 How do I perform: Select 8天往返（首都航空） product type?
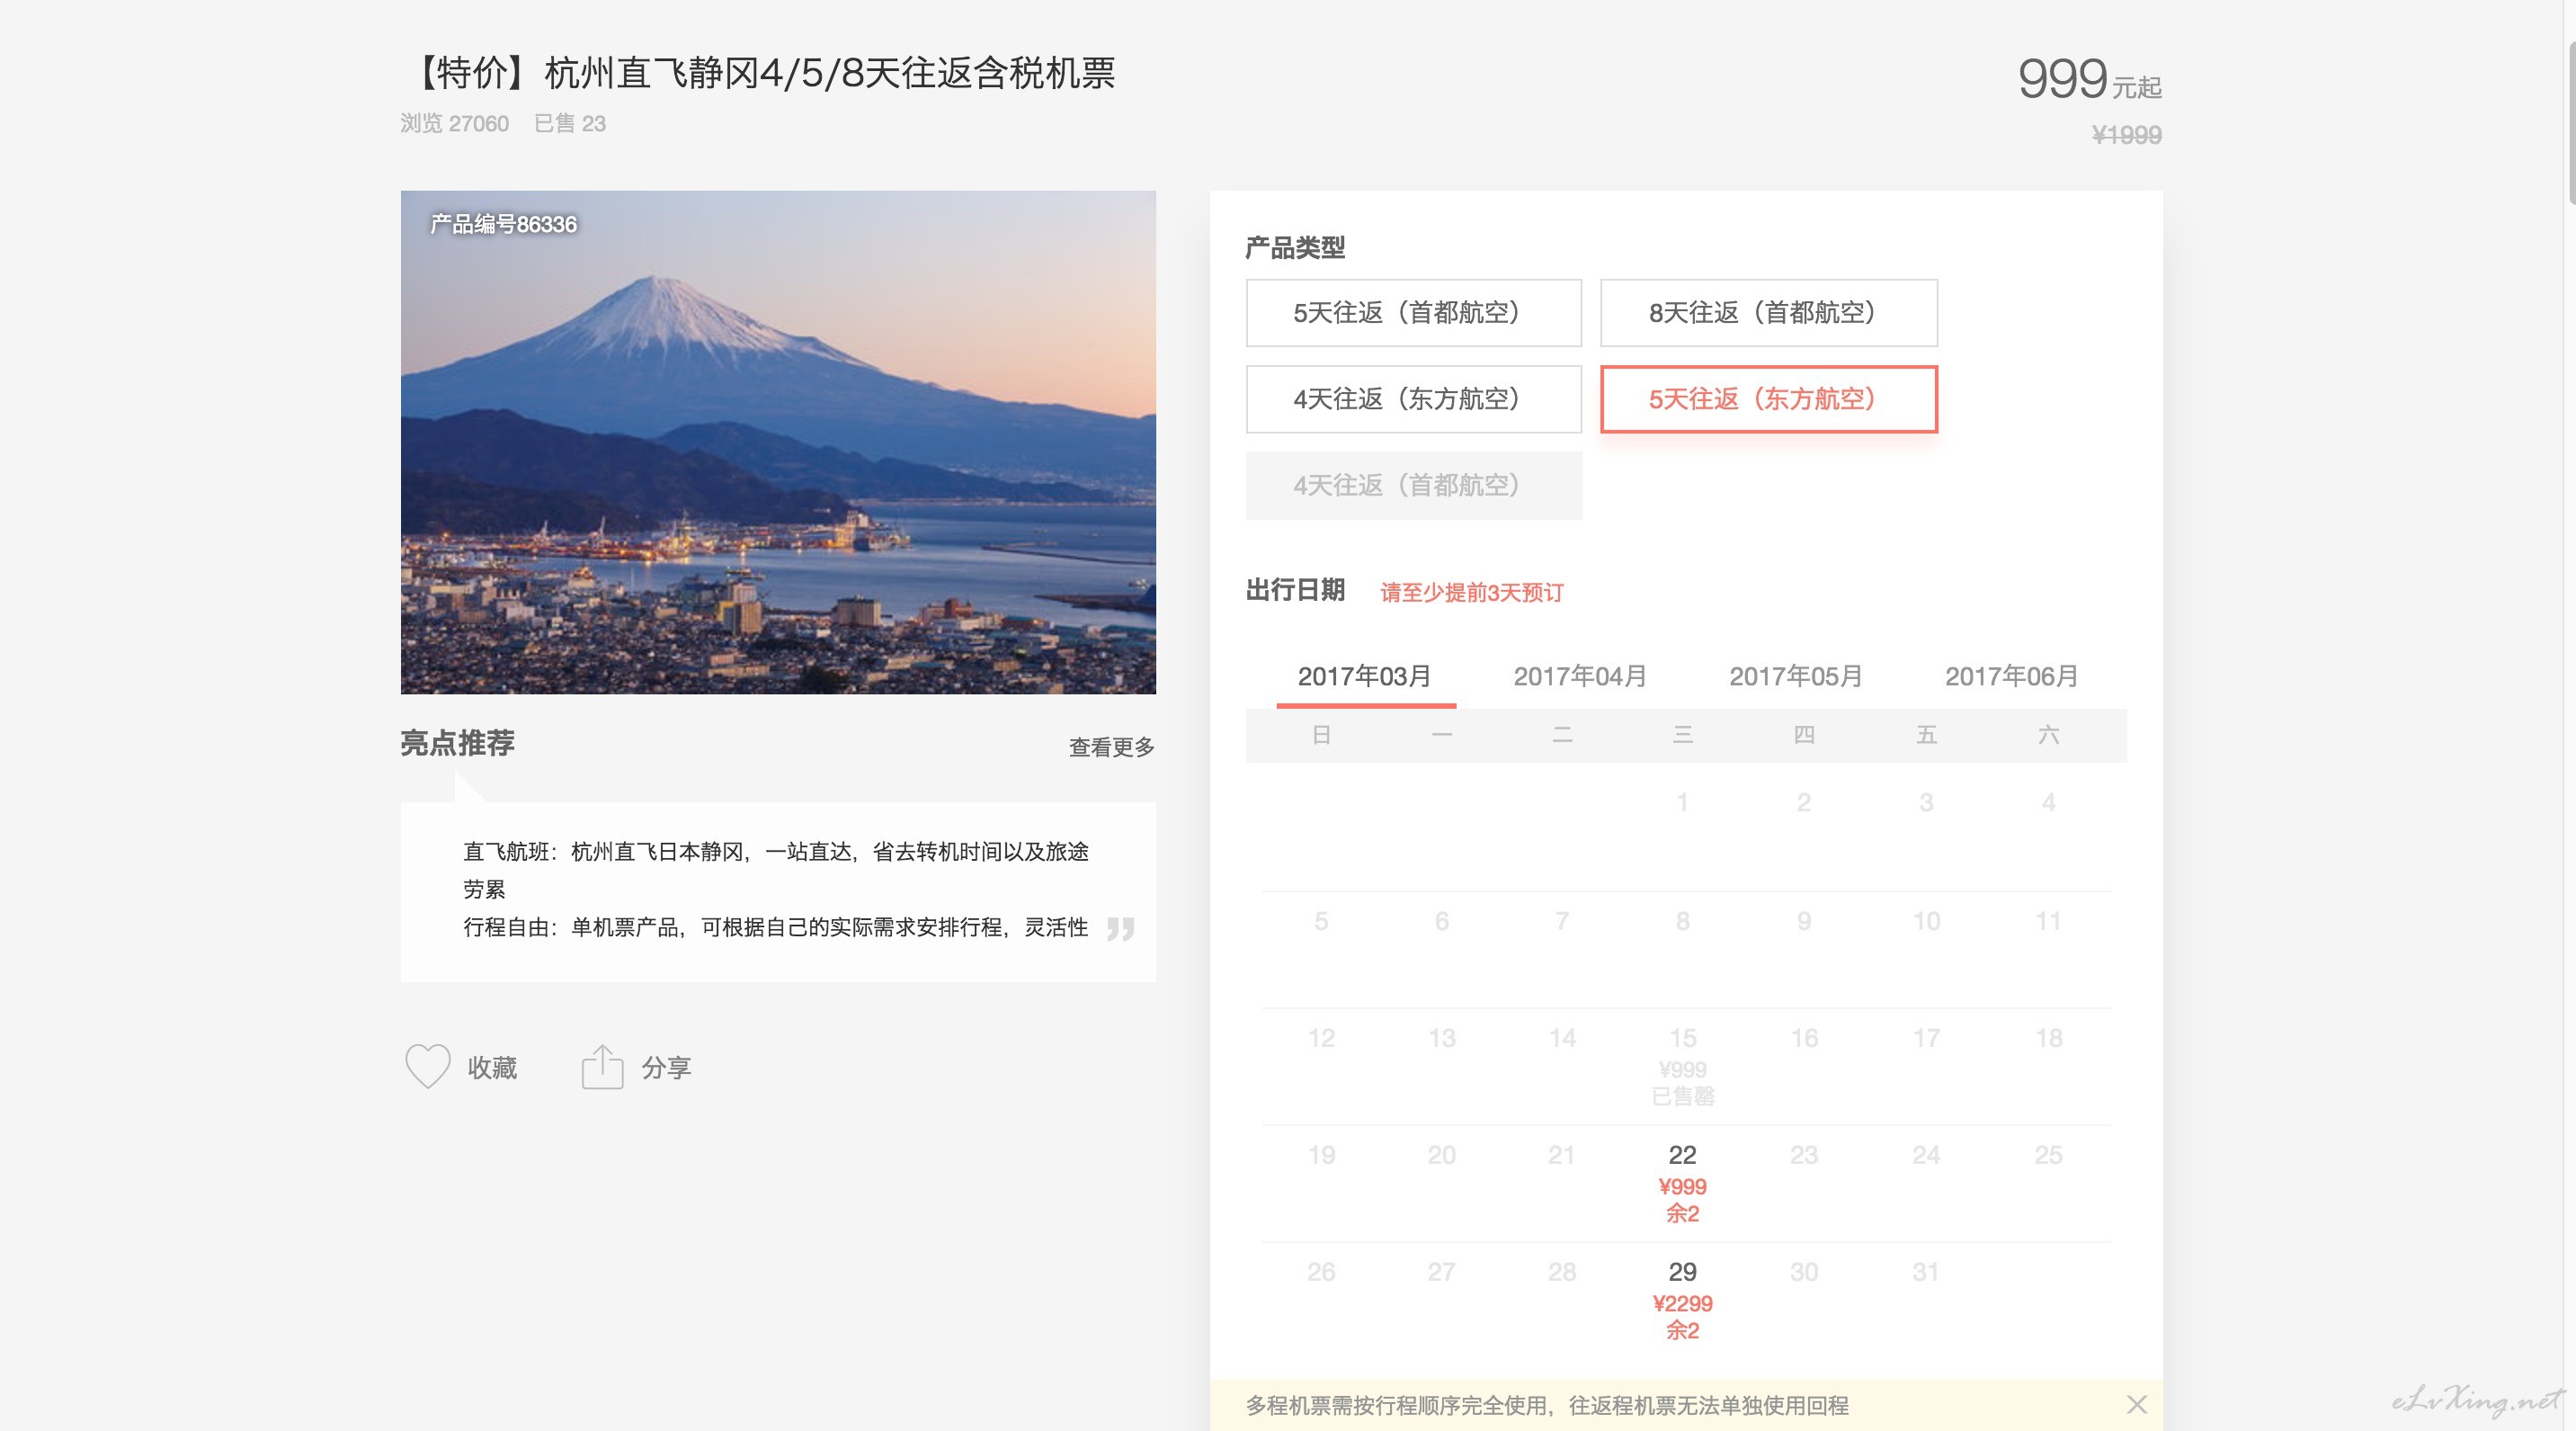click(1768, 313)
